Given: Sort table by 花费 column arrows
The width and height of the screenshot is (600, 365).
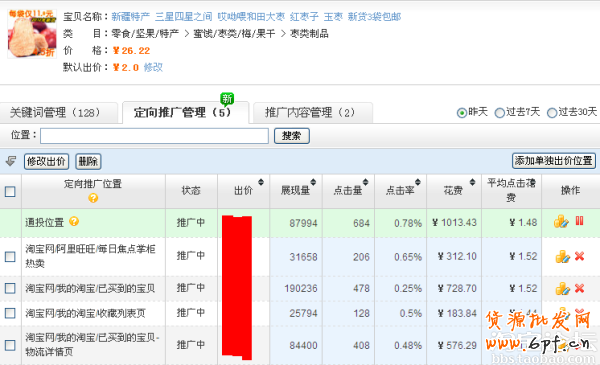Looking at the screenshot, I should point(473,182).
